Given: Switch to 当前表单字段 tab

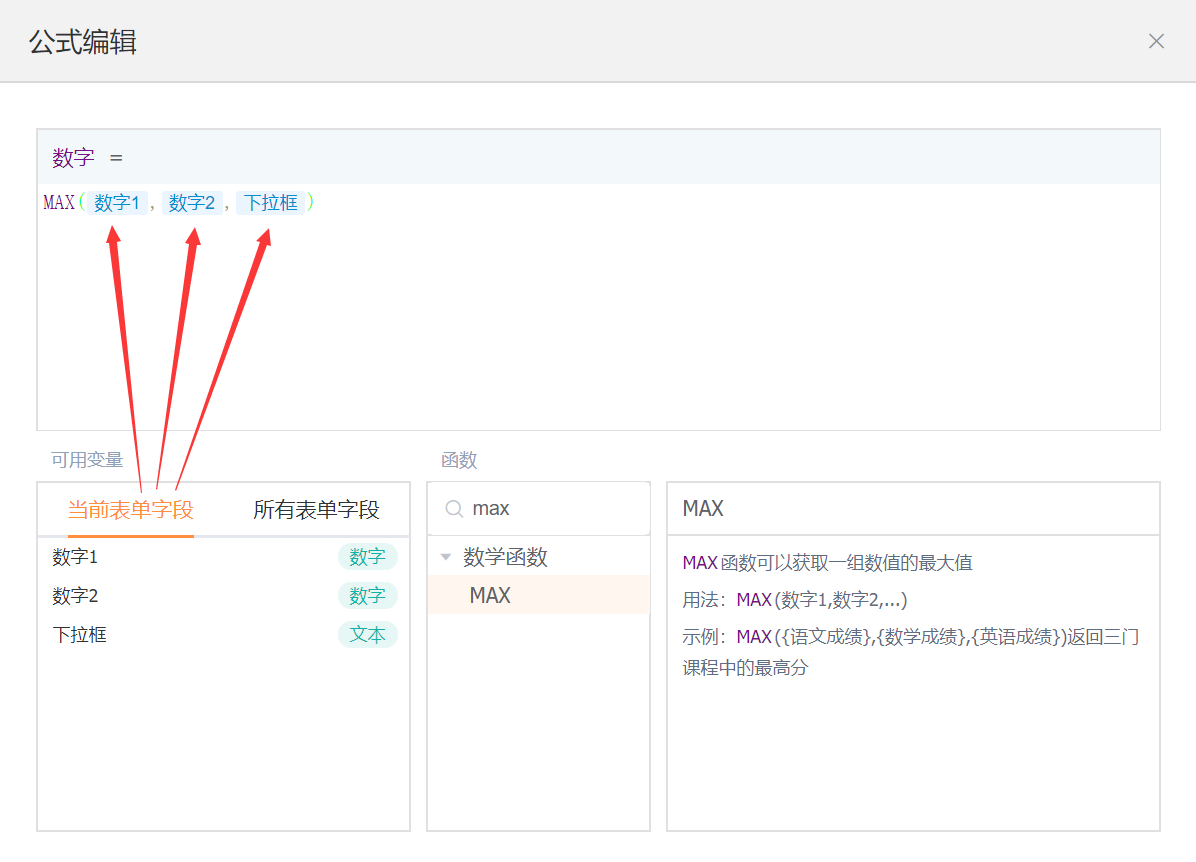Looking at the screenshot, I should (130, 510).
